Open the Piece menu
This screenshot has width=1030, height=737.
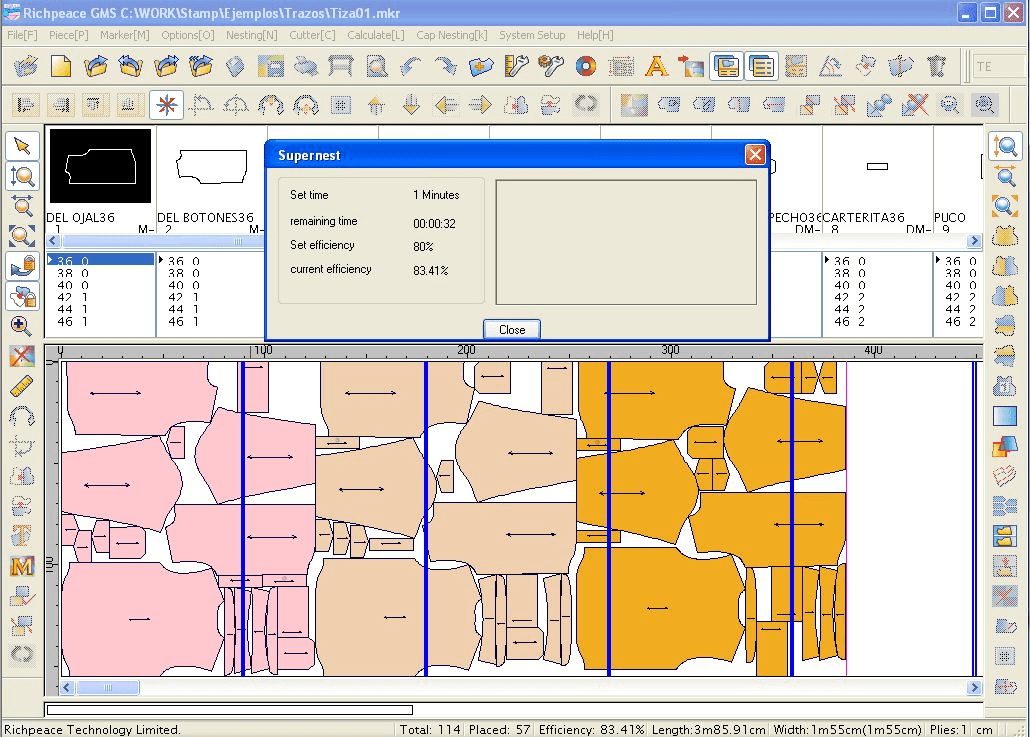pyautogui.click(x=68, y=35)
